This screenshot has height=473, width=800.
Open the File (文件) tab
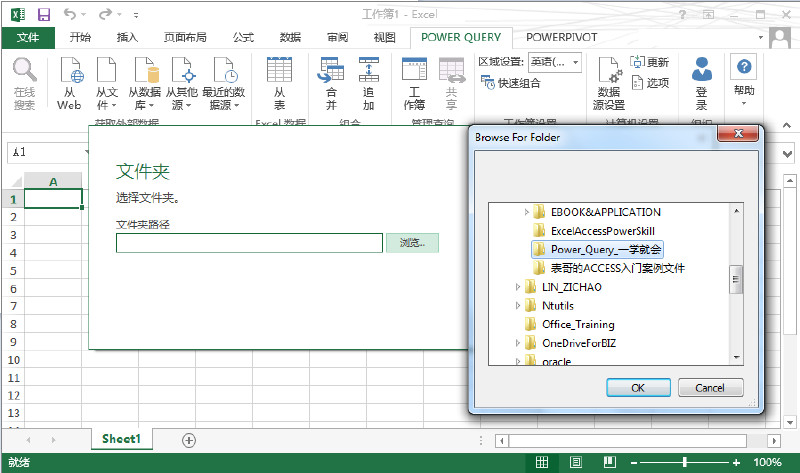pyautogui.click(x=28, y=37)
